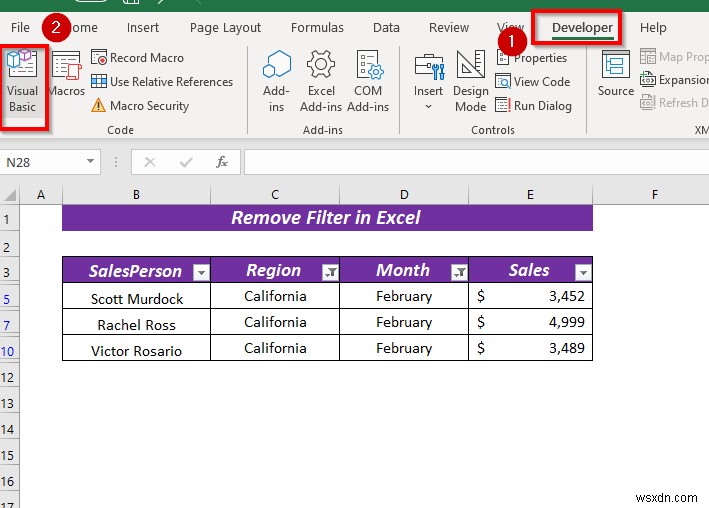Open the Macros dialog
Image resolution: width=709 pixels, height=508 pixels.
pos(66,74)
